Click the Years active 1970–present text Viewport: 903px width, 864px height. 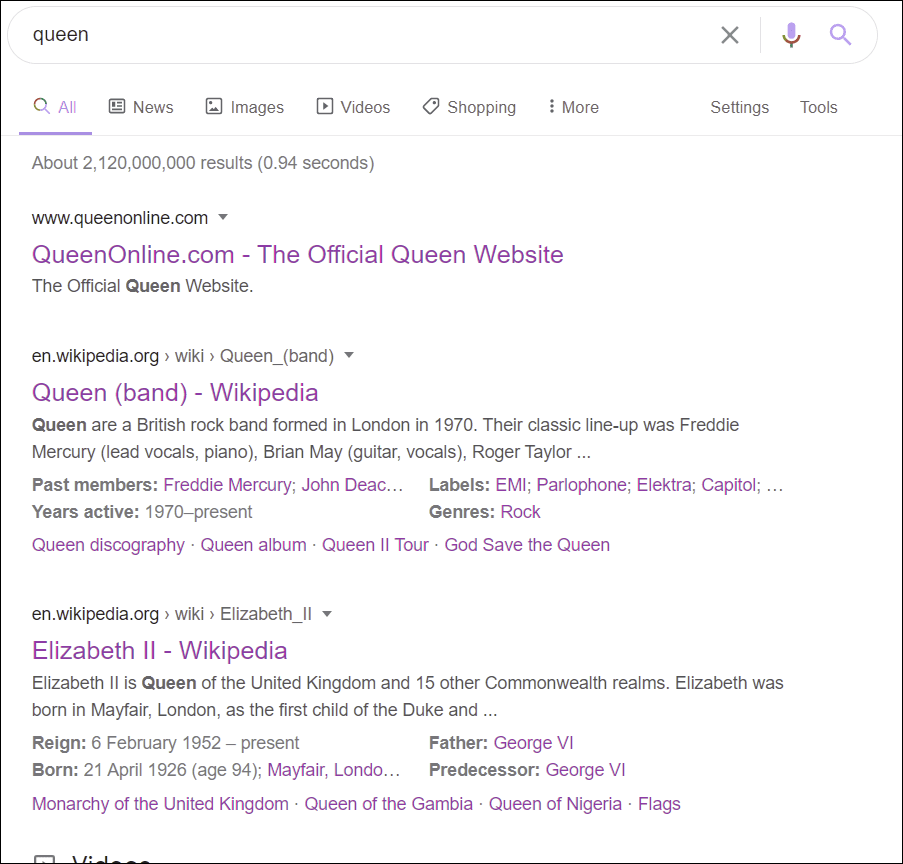[x=142, y=511]
